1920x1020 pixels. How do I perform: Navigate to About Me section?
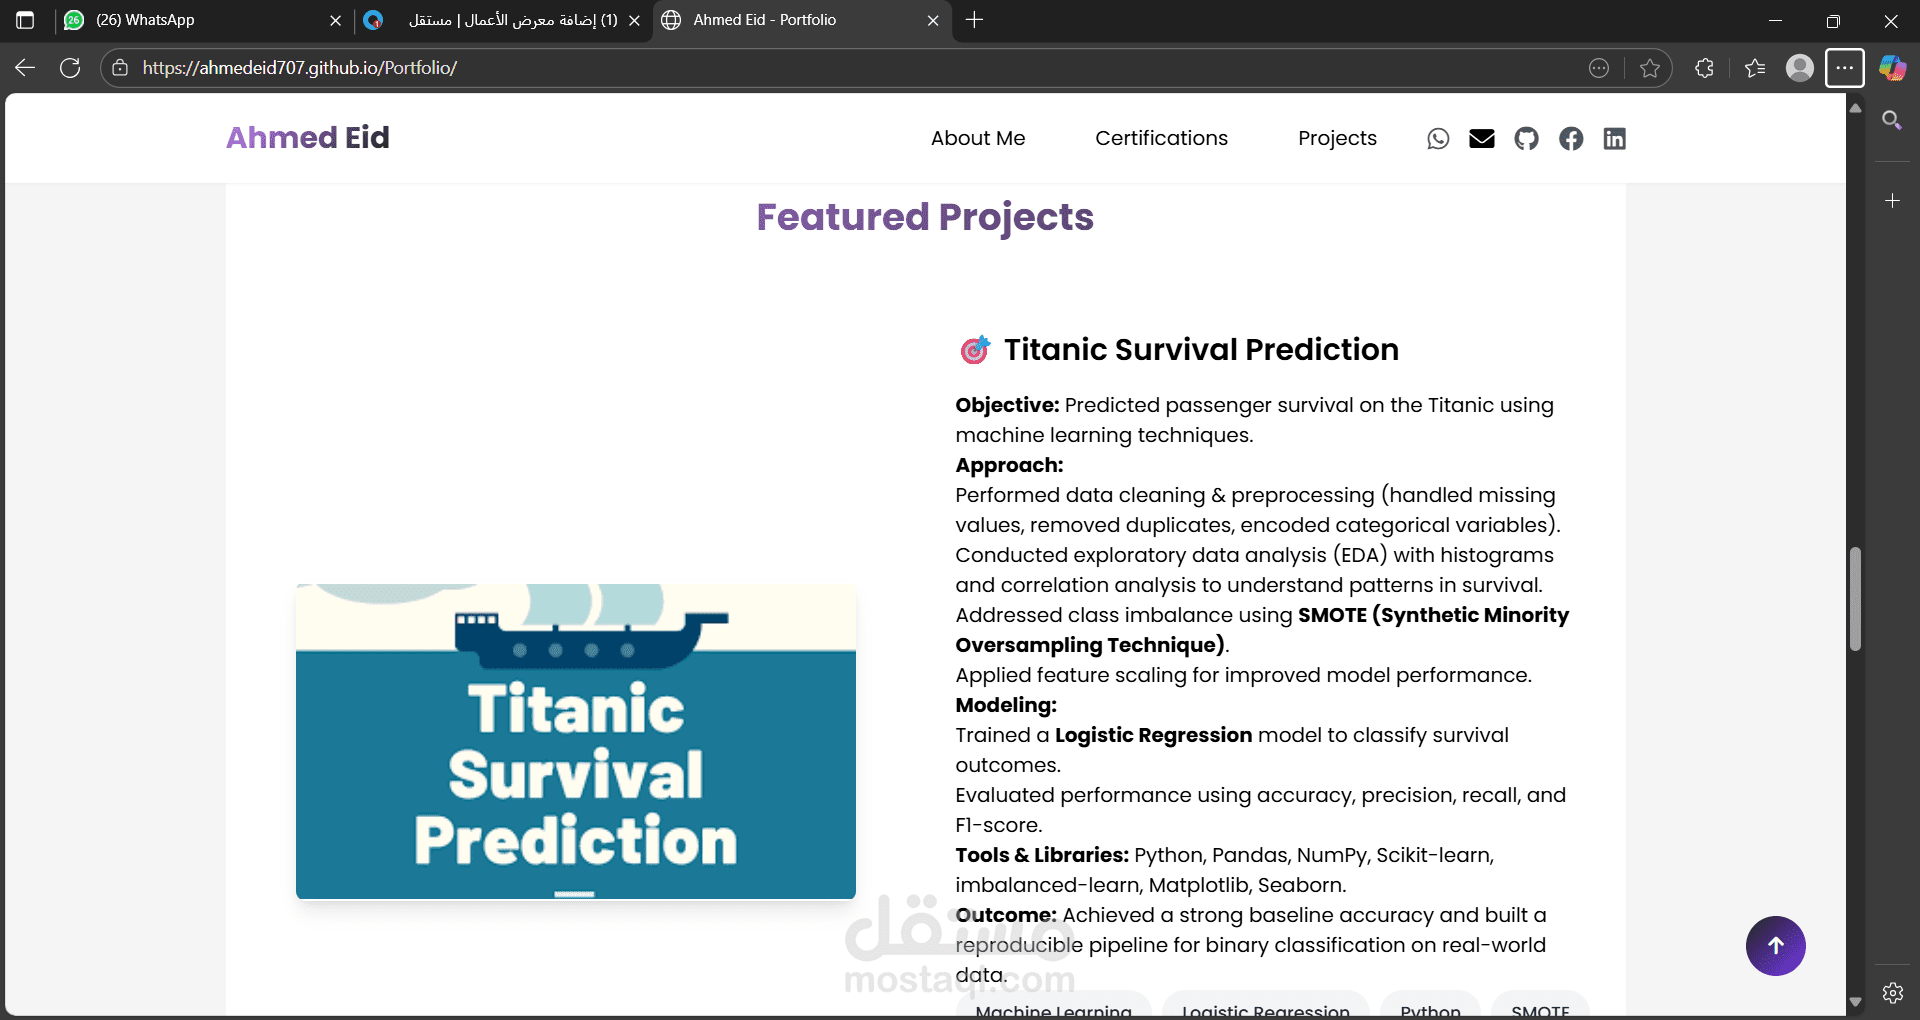point(978,139)
